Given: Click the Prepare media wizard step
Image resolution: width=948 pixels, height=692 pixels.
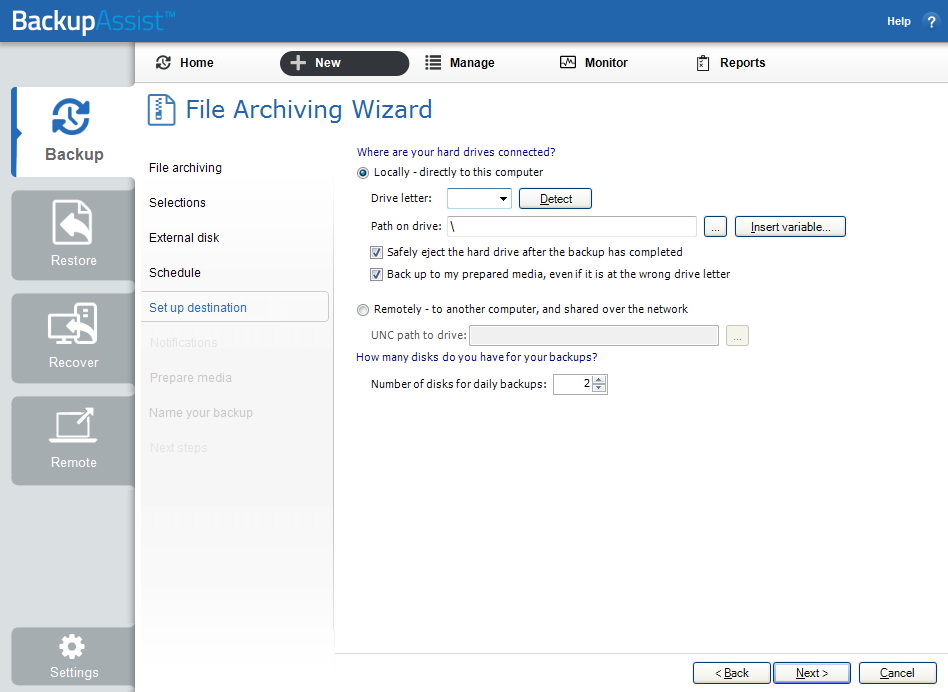Looking at the screenshot, I should [x=190, y=378].
